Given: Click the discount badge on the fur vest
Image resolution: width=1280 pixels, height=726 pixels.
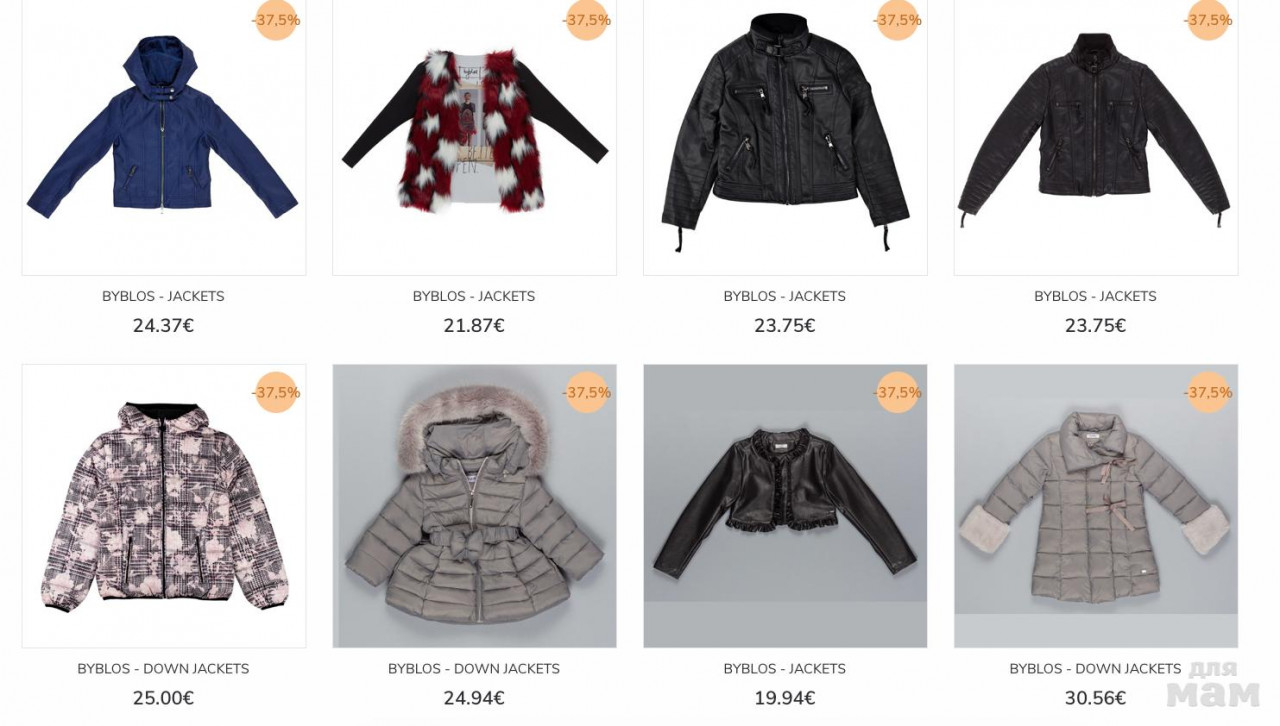Looking at the screenshot, I should [x=587, y=20].
